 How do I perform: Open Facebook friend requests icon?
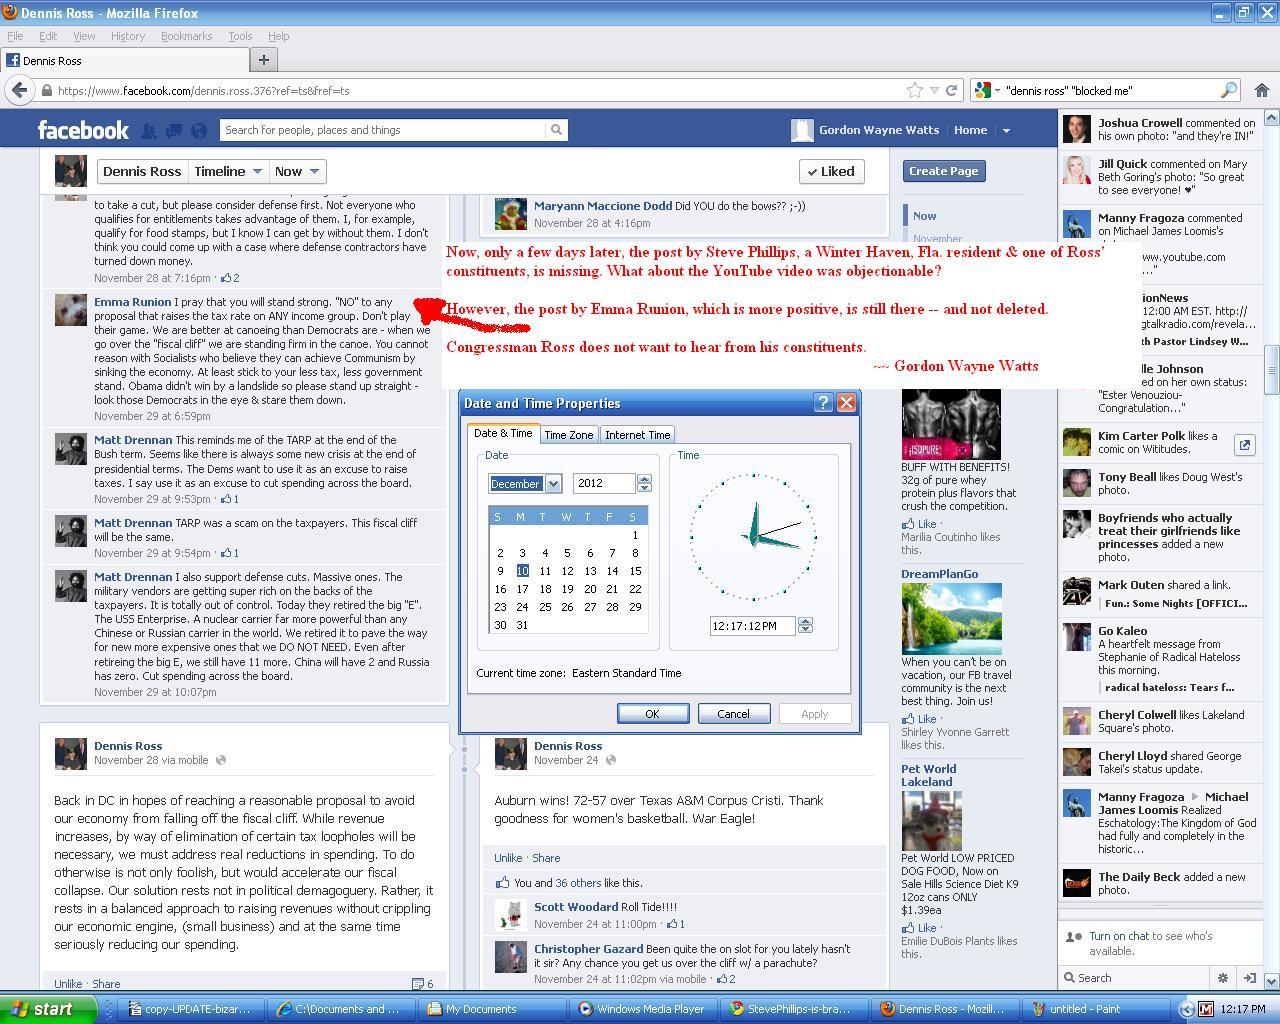point(149,130)
